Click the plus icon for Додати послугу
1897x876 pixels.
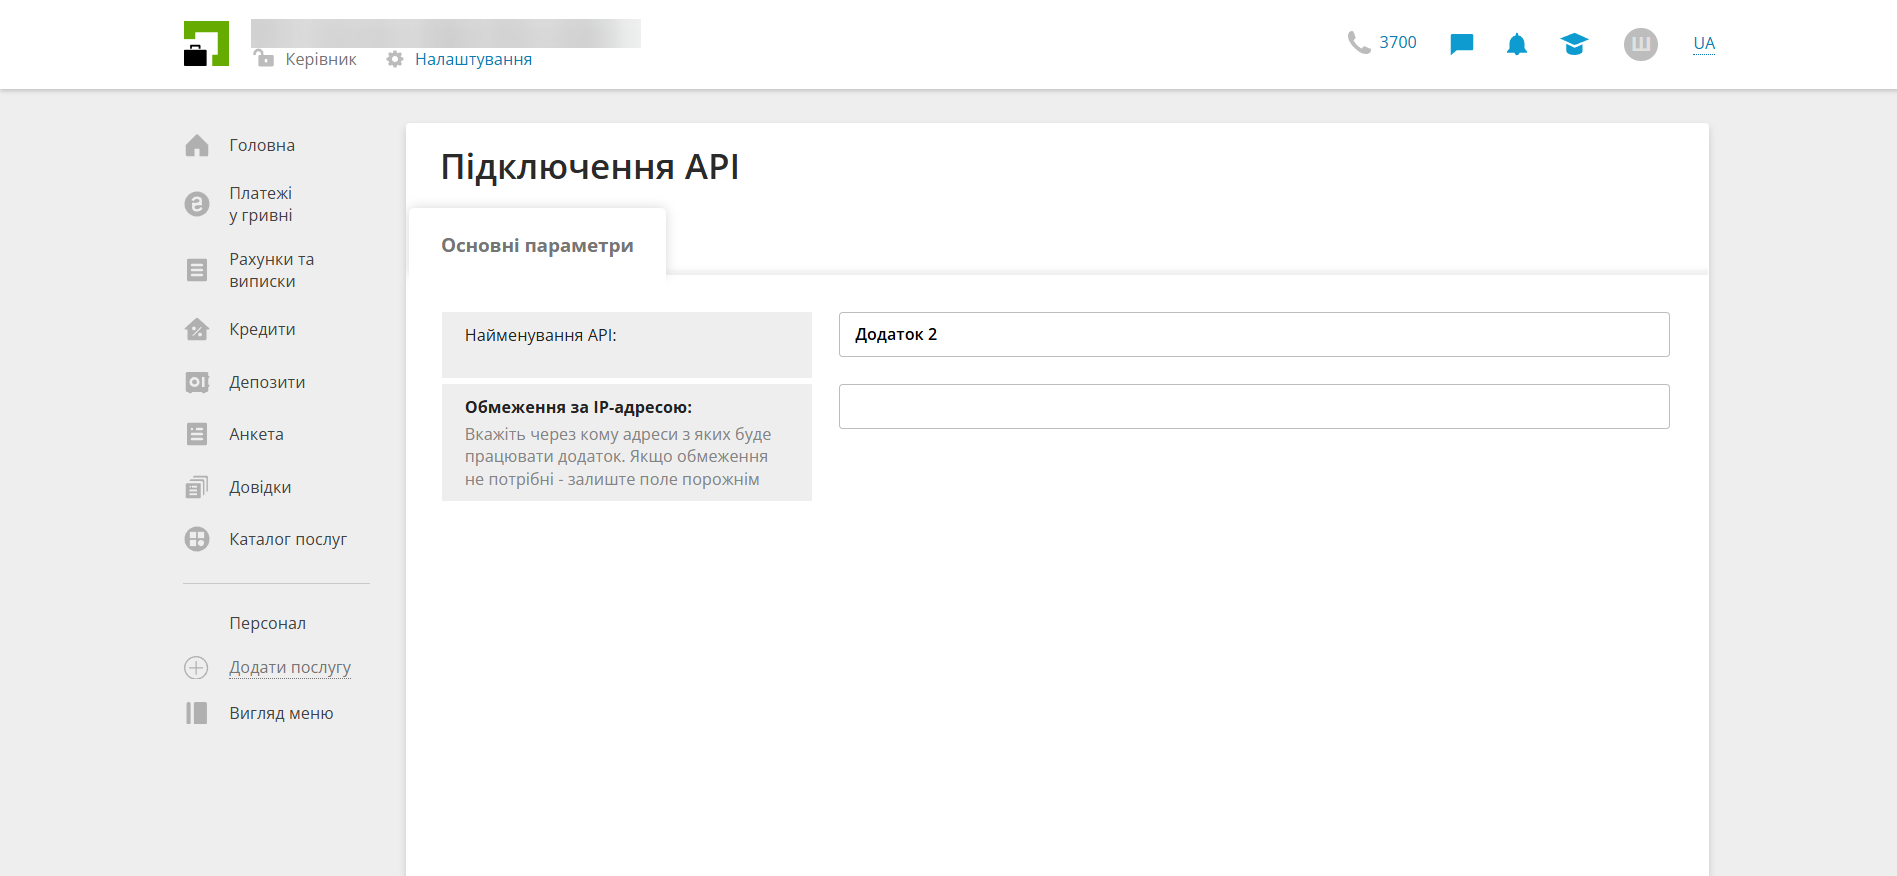[196, 668]
